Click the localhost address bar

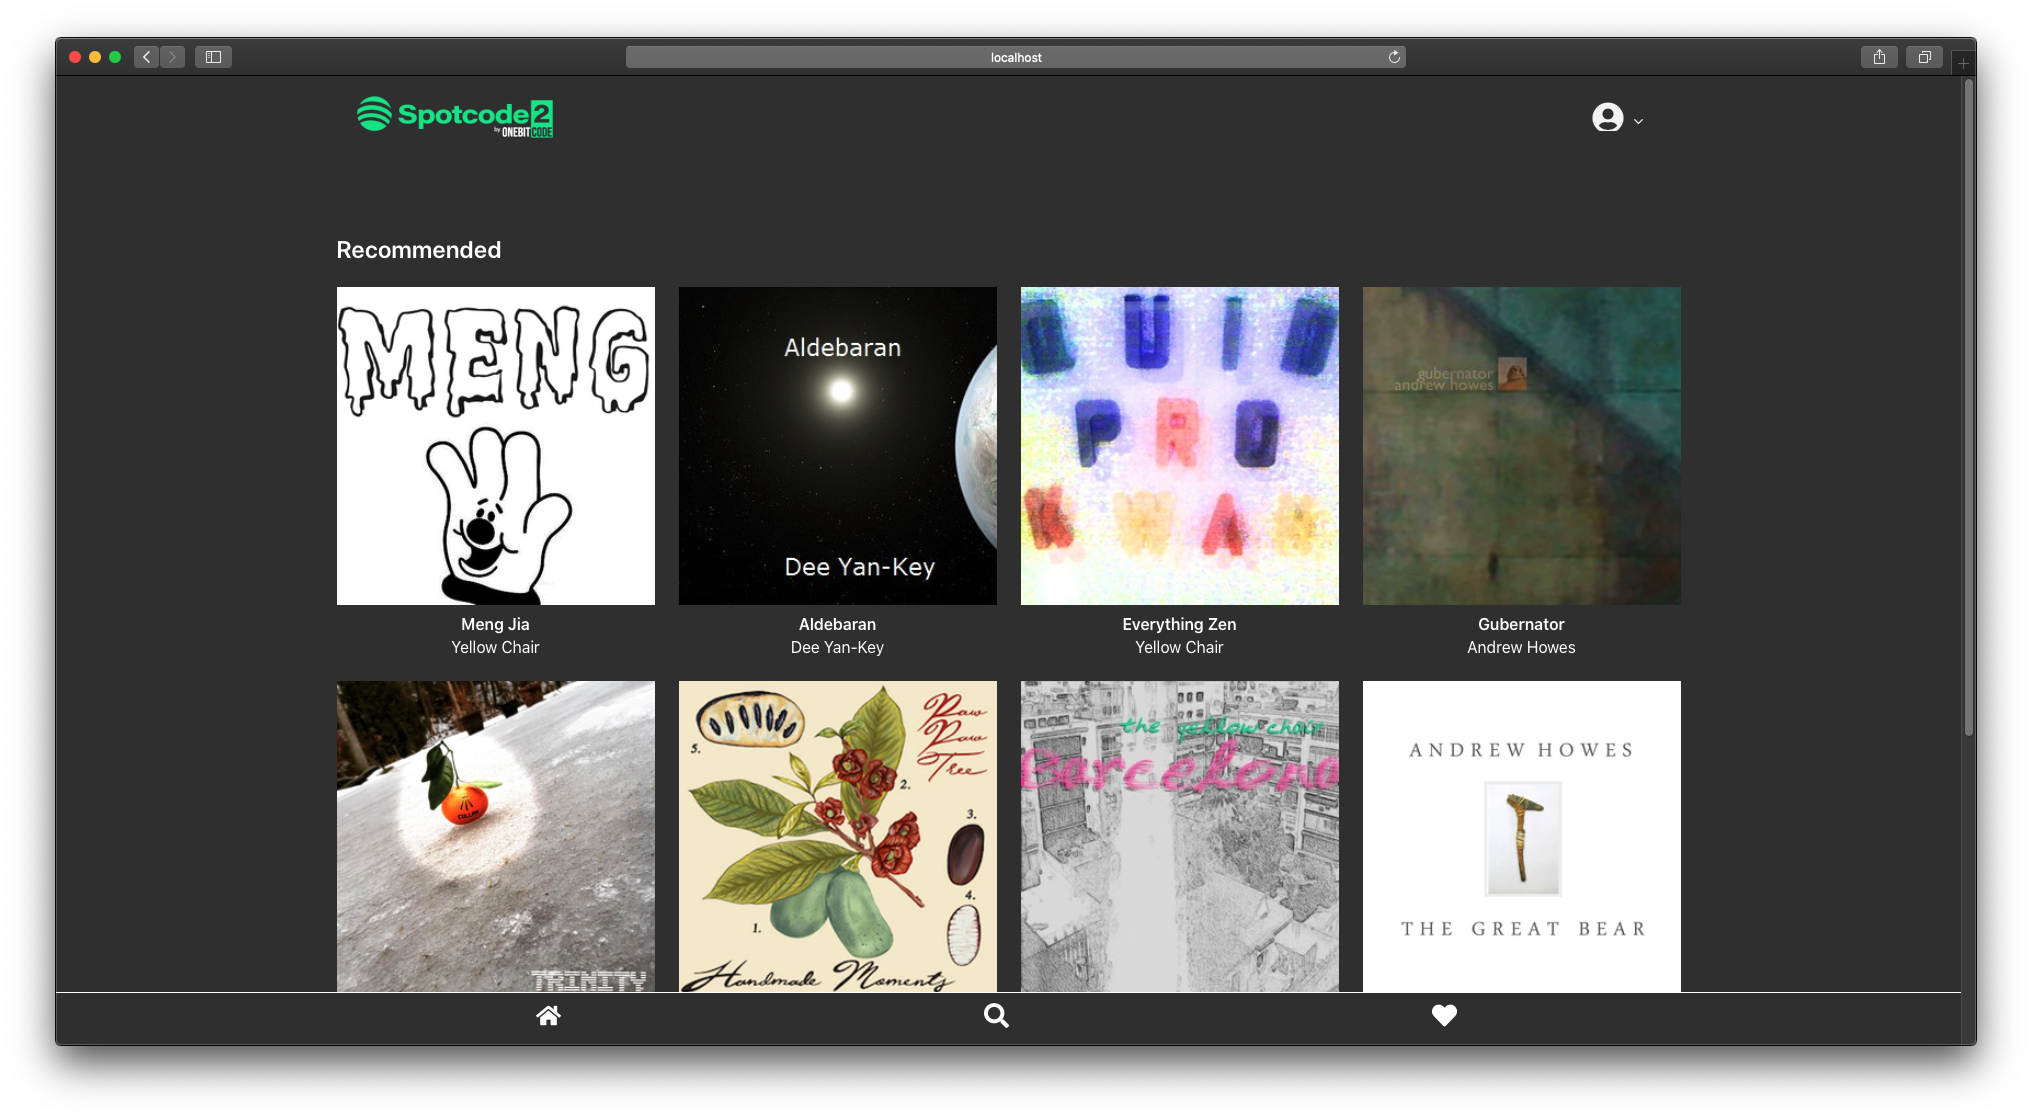pyautogui.click(x=1015, y=57)
